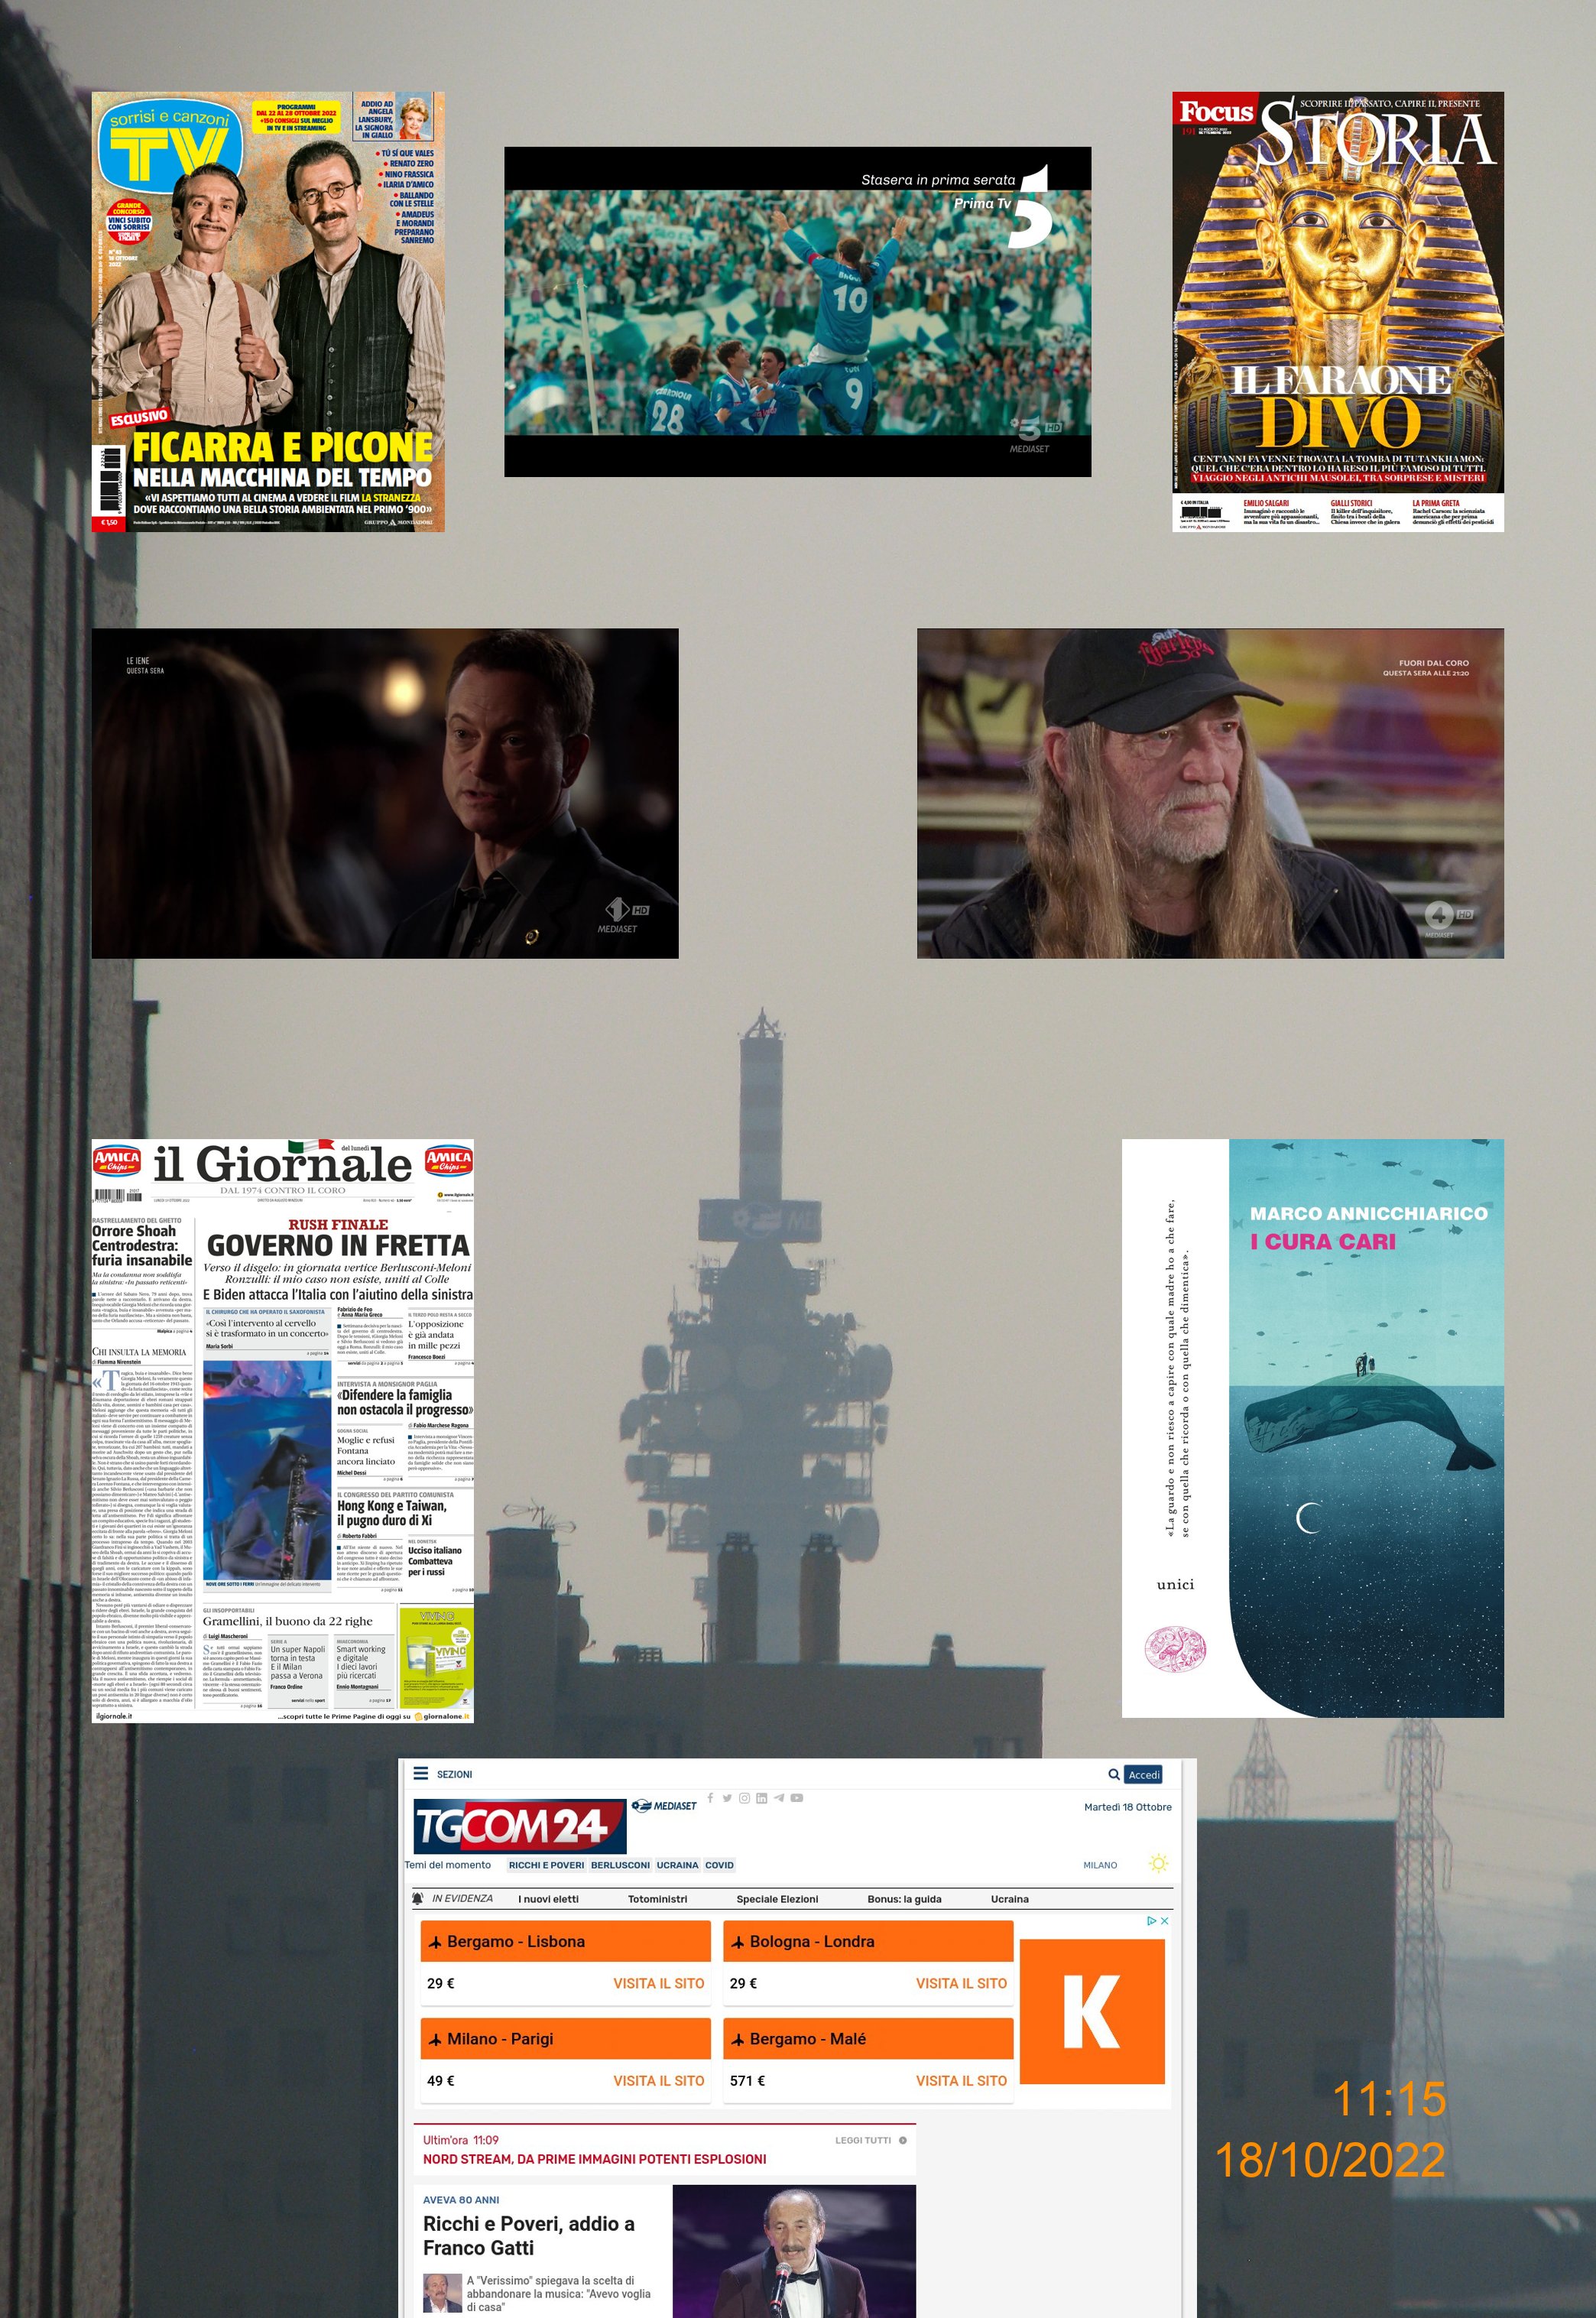Open the SEZIONI hamburger menu
Viewport: 1596px width, 2318px height.
pyautogui.click(x=421, y=1773)
